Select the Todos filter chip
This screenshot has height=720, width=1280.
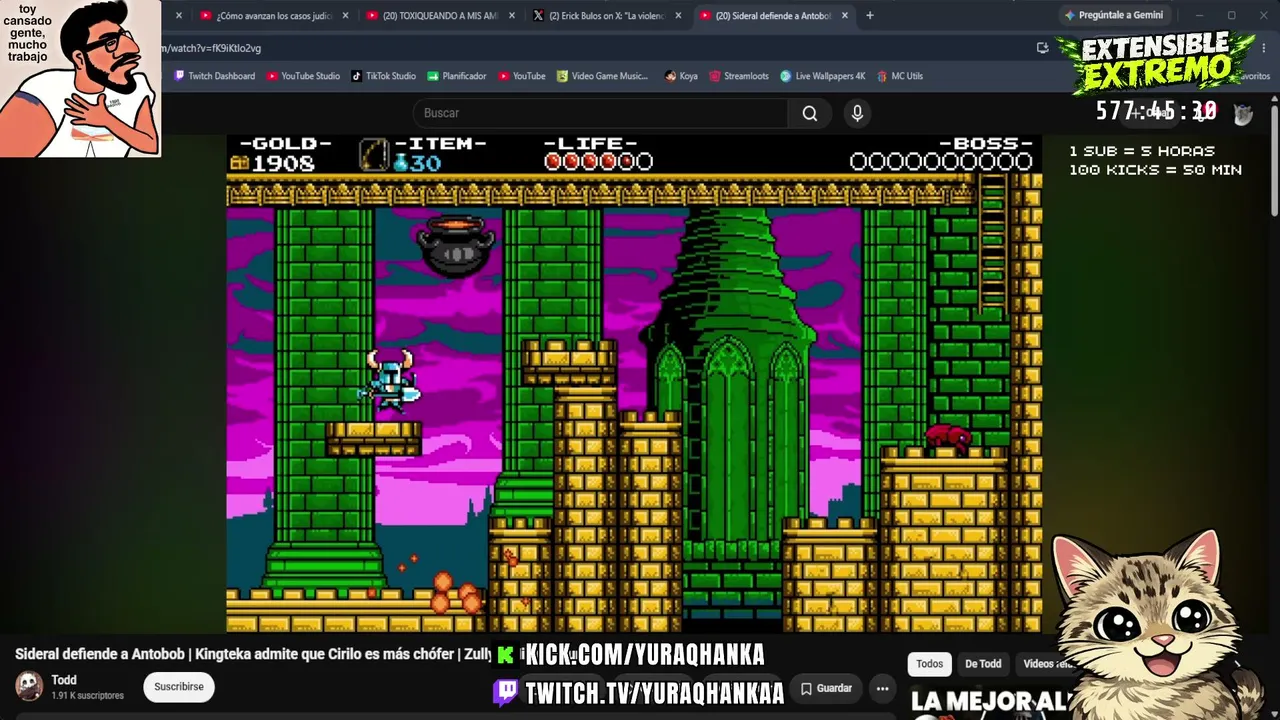click(929, 664)
